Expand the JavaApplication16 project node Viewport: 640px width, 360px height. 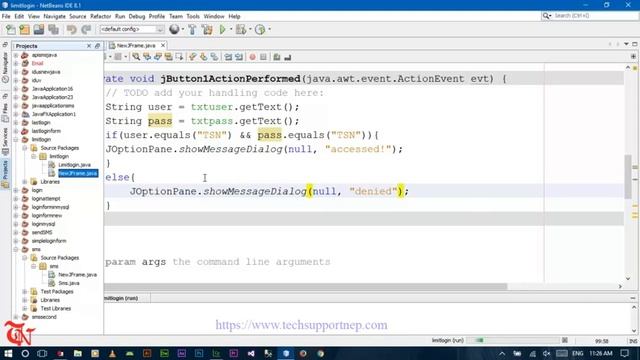coord(16,89)
